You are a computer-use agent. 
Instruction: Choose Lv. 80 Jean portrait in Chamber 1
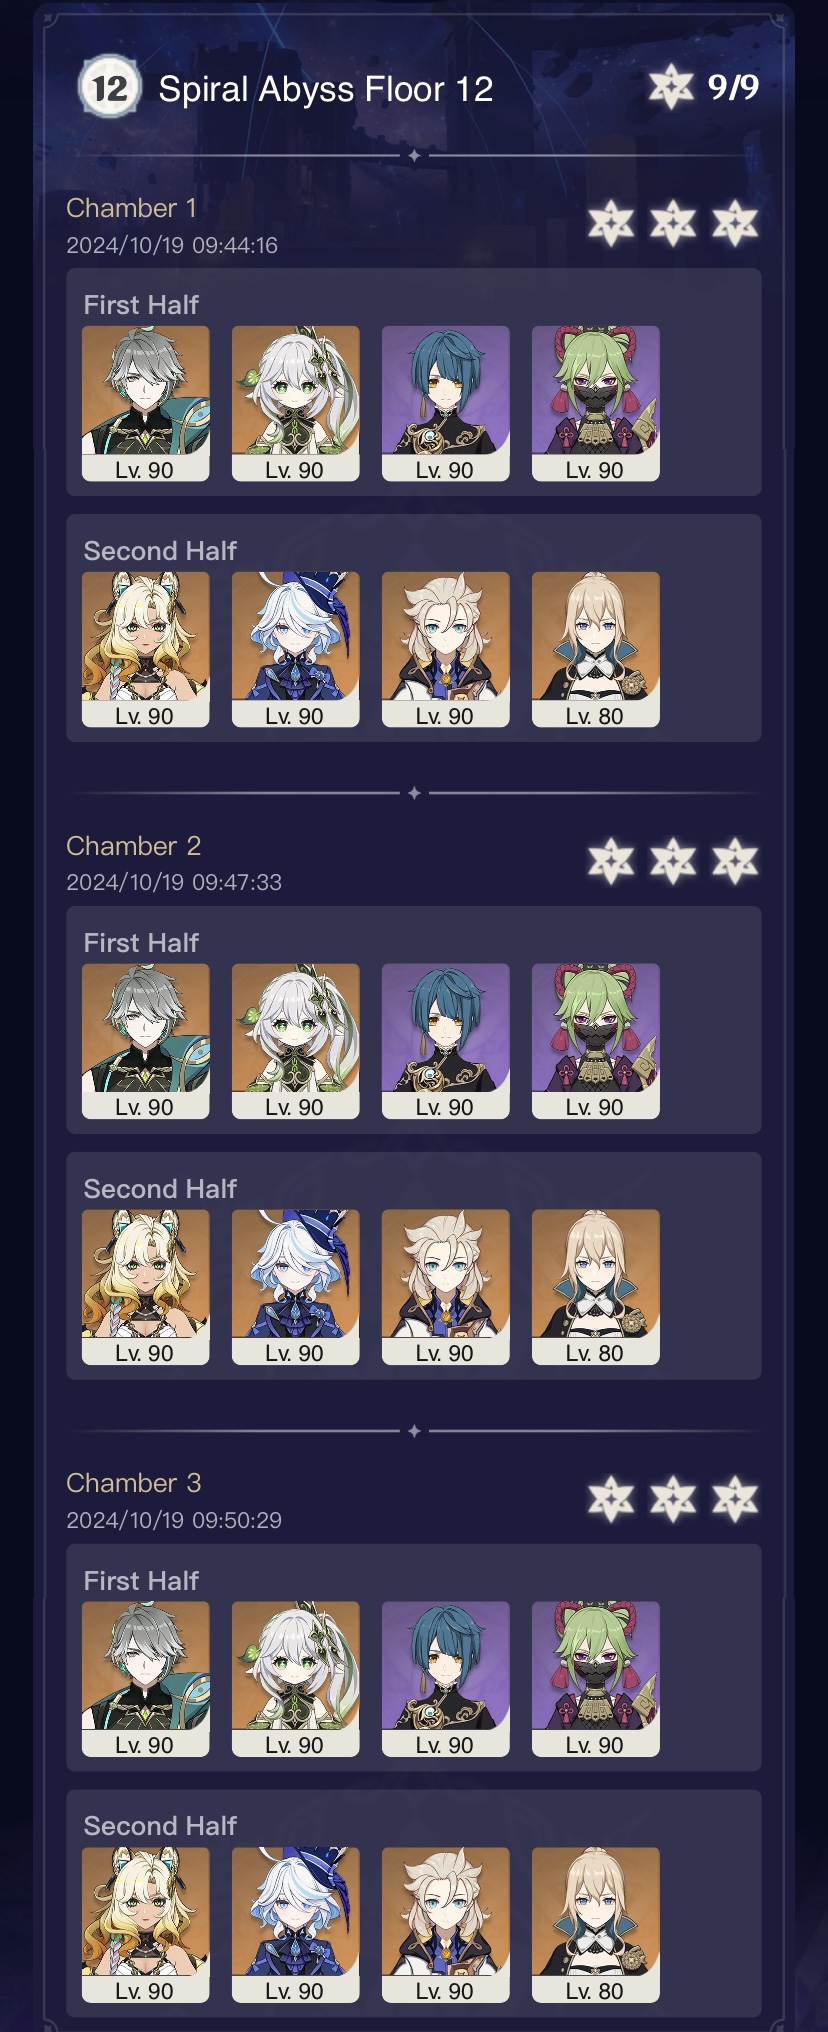596,649
